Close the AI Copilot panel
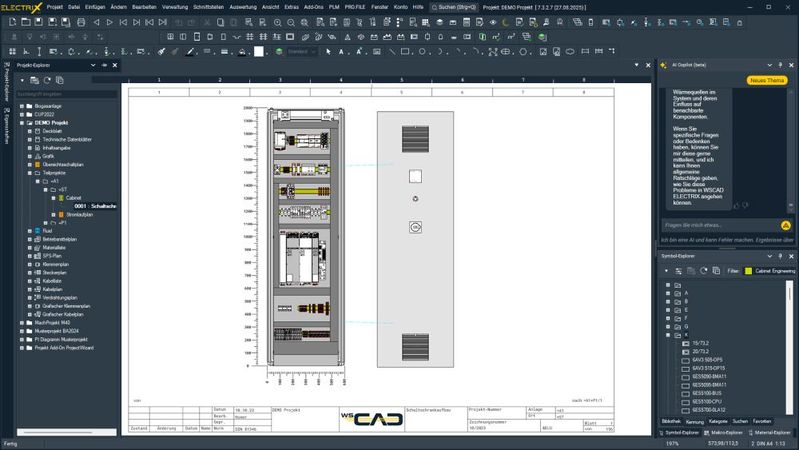Screen dimensions: 799x450 791,65
